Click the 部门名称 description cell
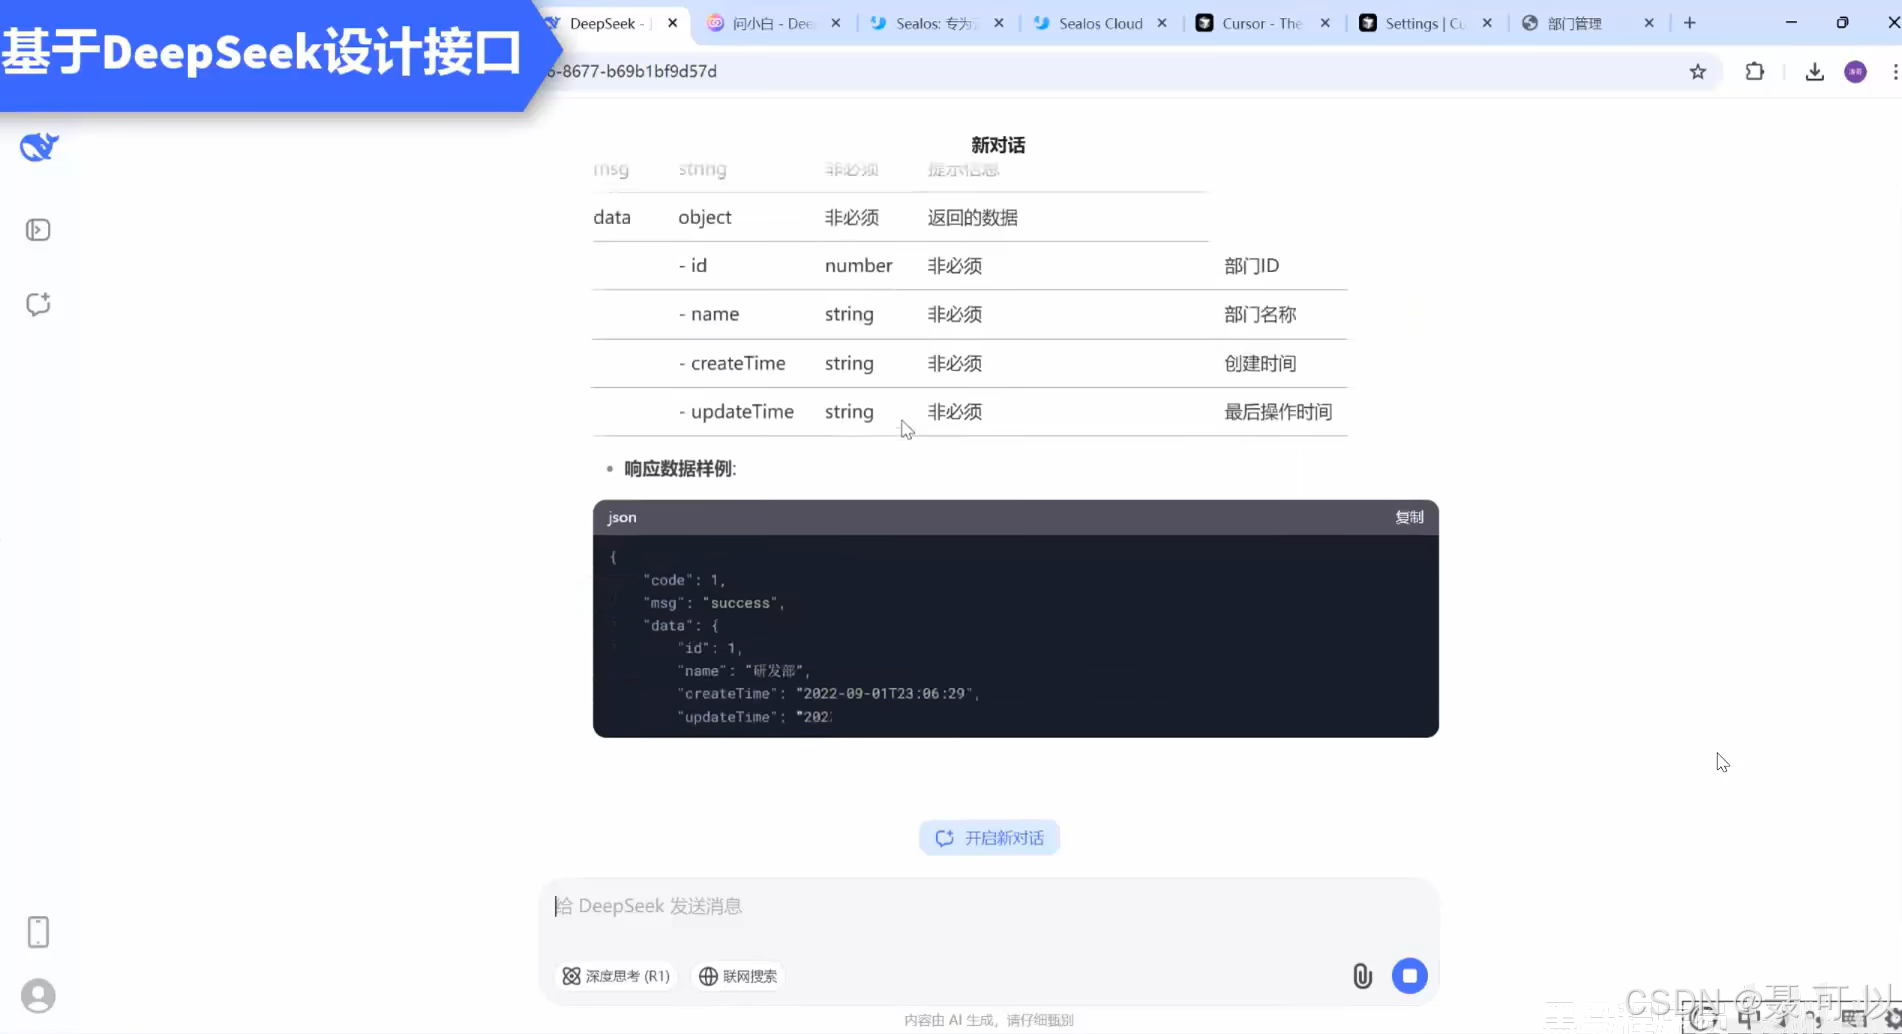Viewport: 1902px width, 1034px height. tap(1260, 314)
